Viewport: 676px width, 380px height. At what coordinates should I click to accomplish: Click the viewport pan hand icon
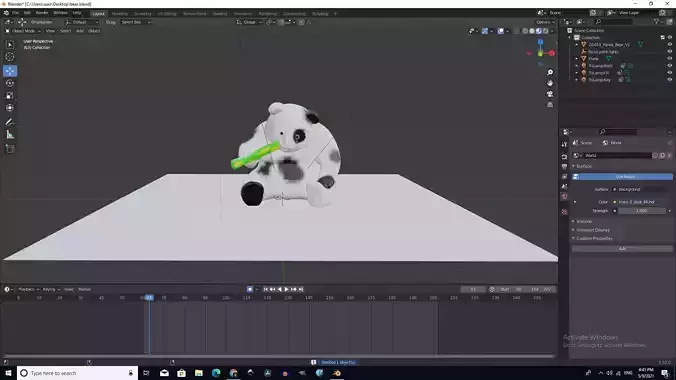(550, 83)
